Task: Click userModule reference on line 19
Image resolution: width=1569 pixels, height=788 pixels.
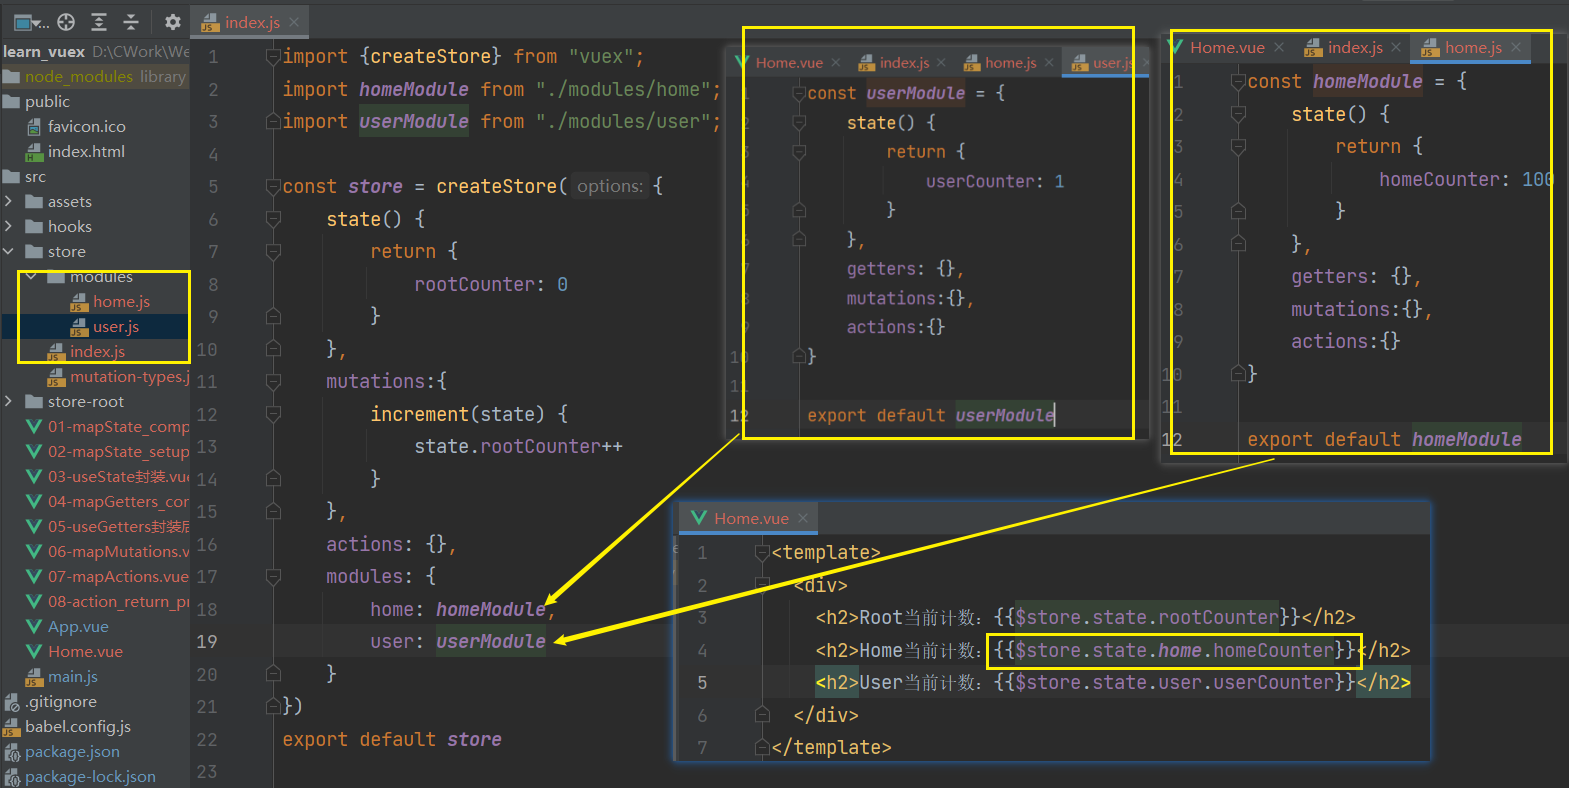Action: pos(491,642)
